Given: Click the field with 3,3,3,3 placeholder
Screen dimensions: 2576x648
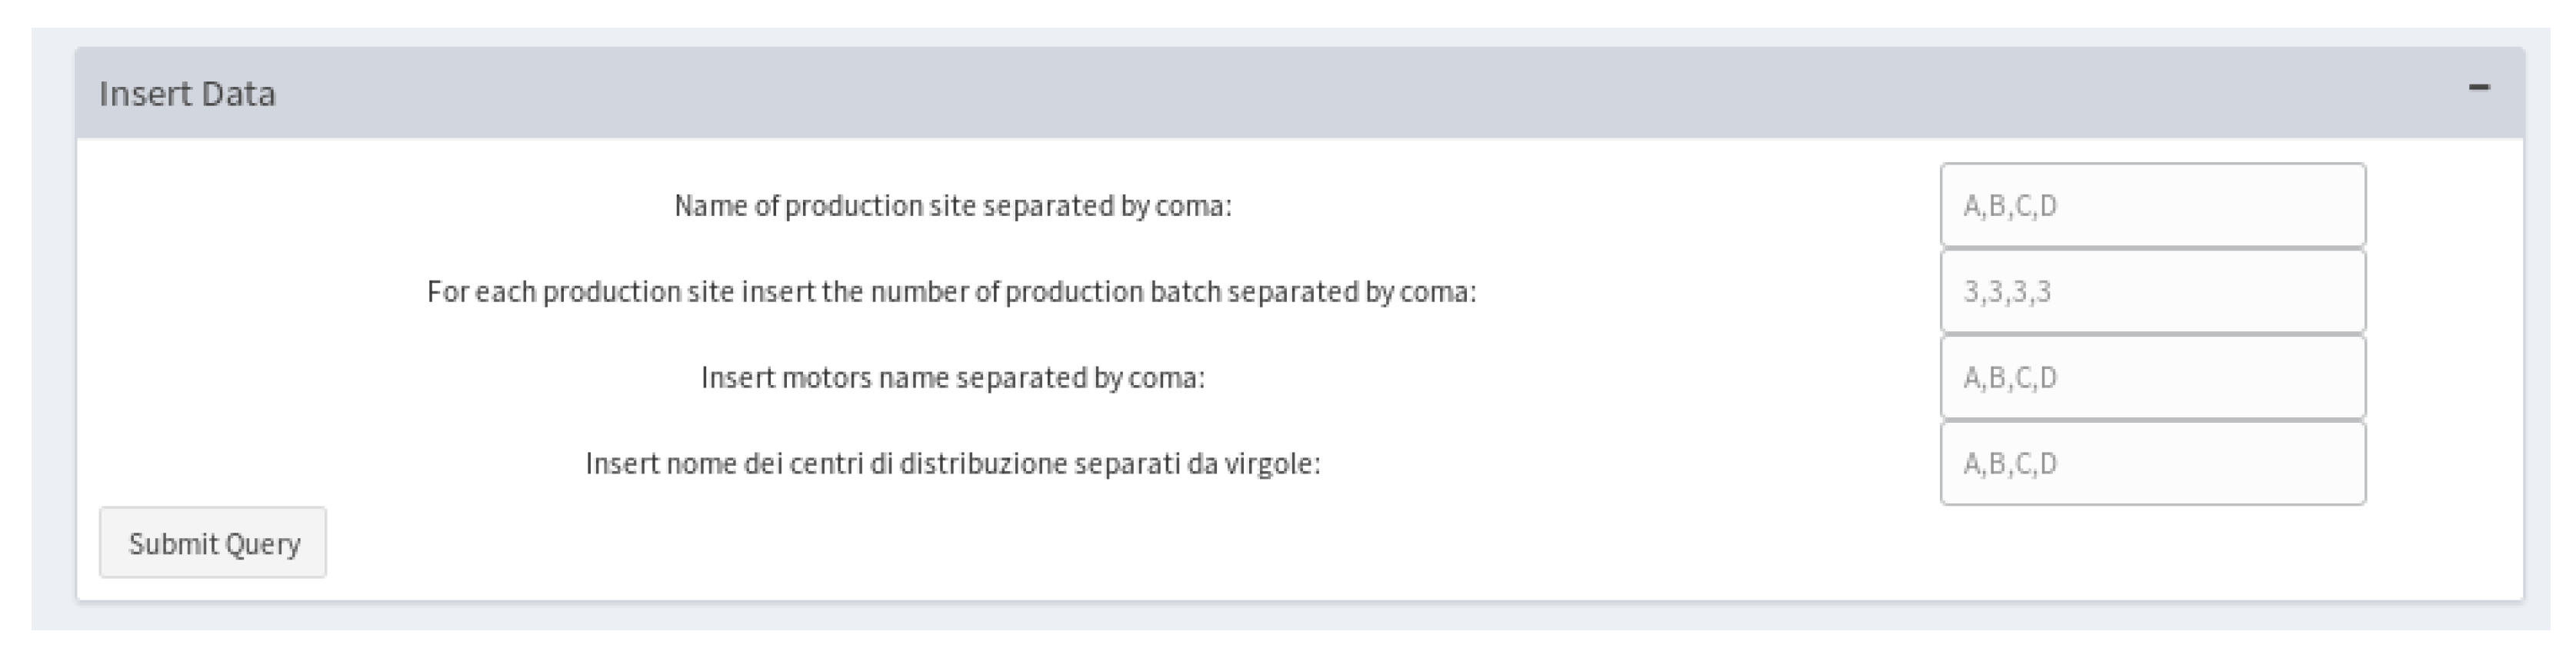Looking at the screenshot, I should 2152,292.
